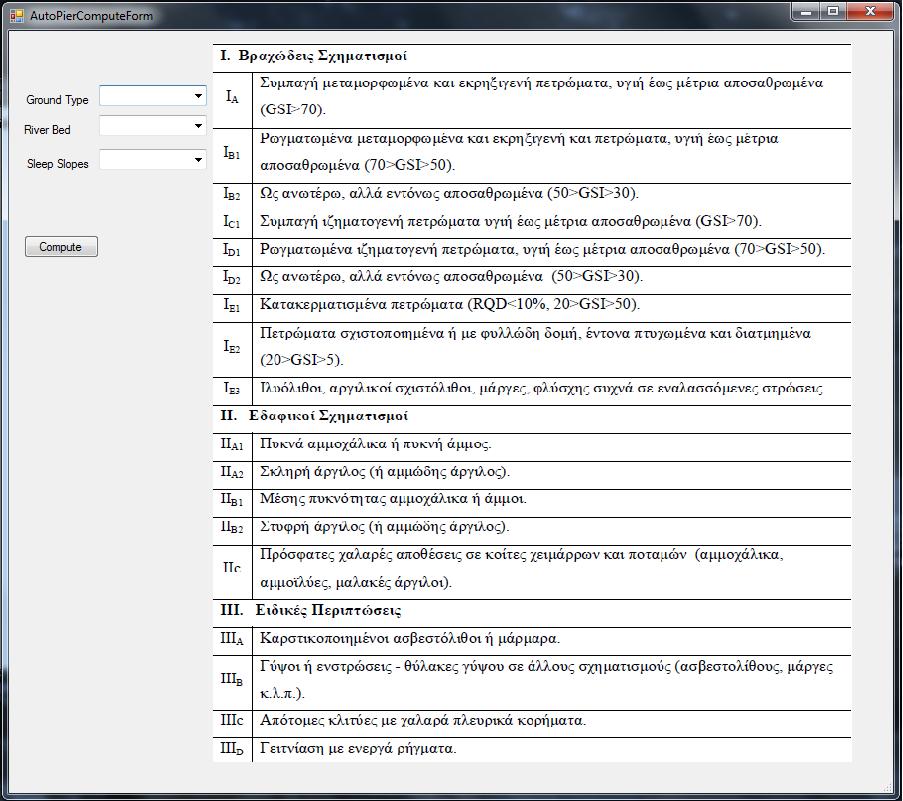Image resolution: width=903 pixels, height=801 pixels.
Task: Click the heading "III. Ειδικές Περιπτώσεις"
Action: pyautogui.click(x=310, y=610)
